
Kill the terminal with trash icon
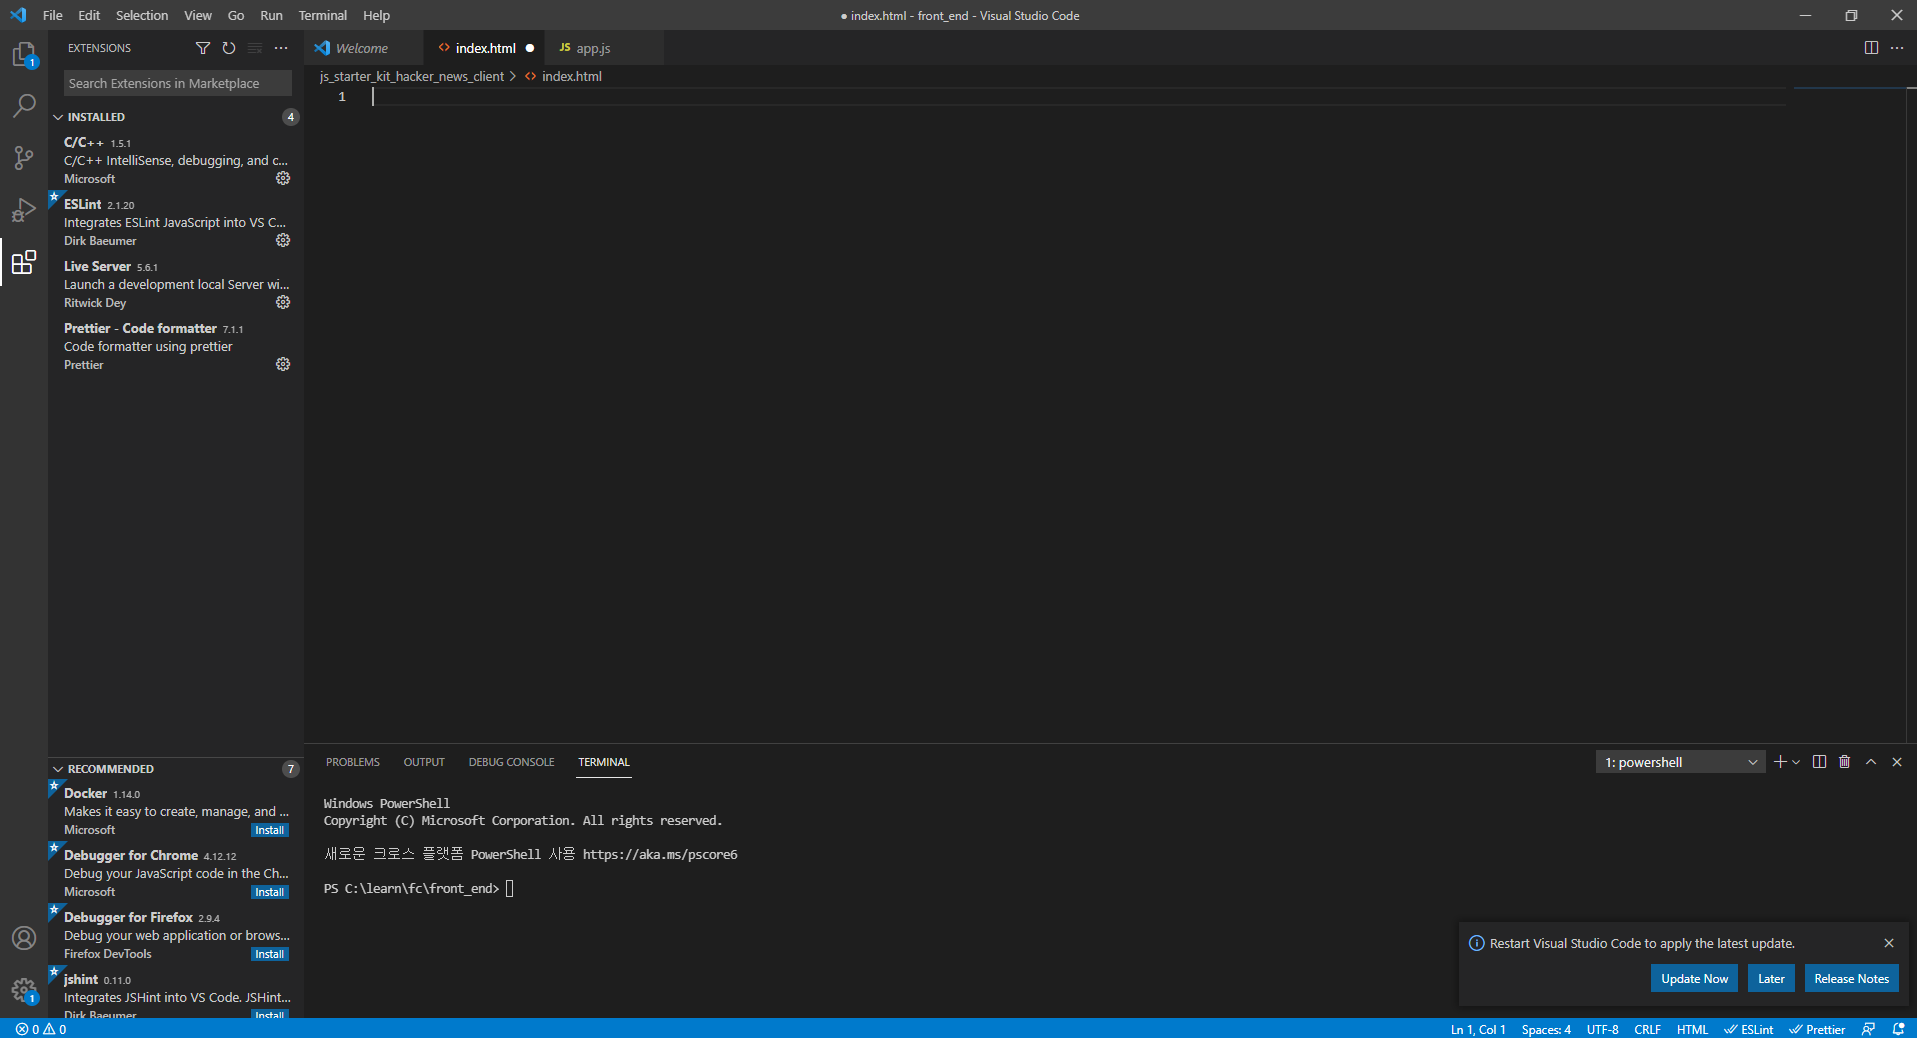pos(1845,762)
